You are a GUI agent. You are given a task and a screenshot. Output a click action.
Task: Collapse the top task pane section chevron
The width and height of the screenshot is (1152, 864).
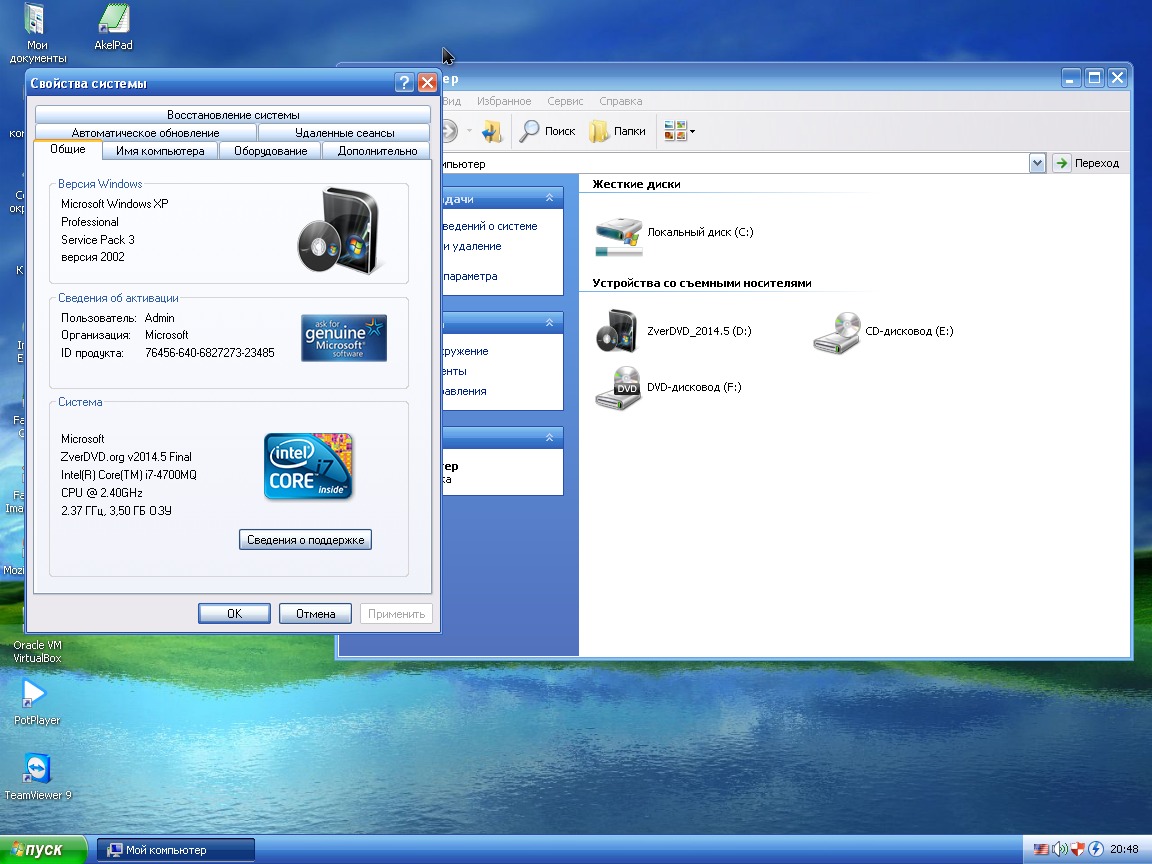pyautogui.click(x=549, y=199)
